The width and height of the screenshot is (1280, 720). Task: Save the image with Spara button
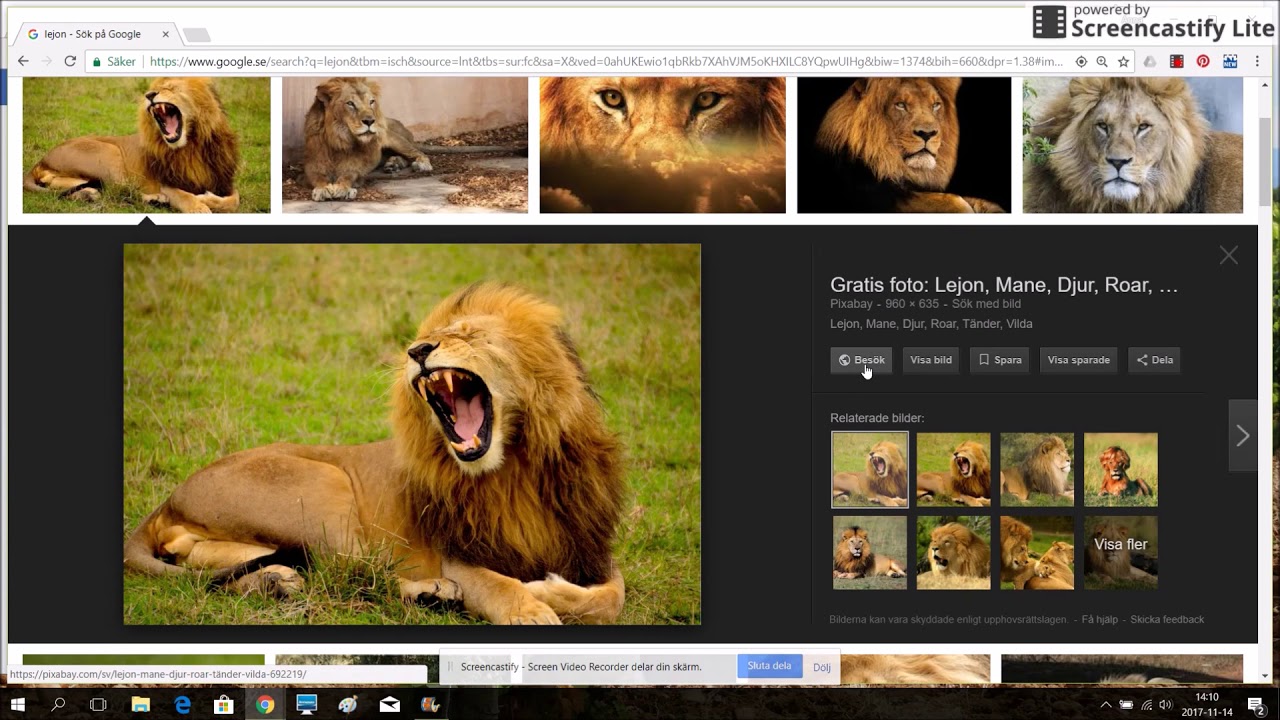(1000, 360)
